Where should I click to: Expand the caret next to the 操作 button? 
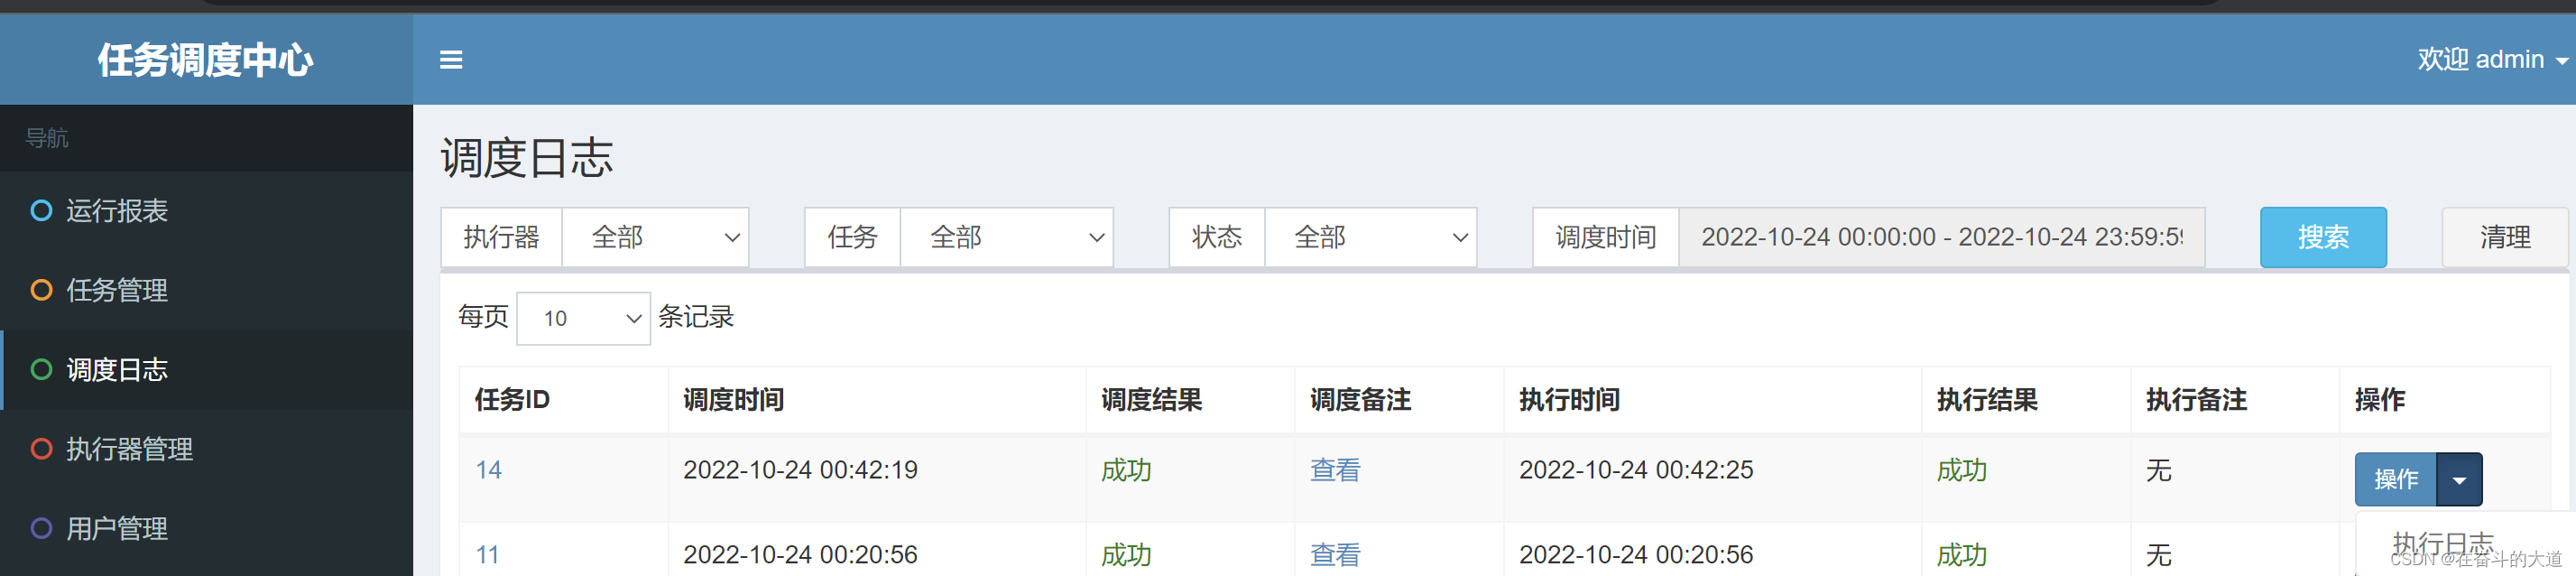[2460, 480]
